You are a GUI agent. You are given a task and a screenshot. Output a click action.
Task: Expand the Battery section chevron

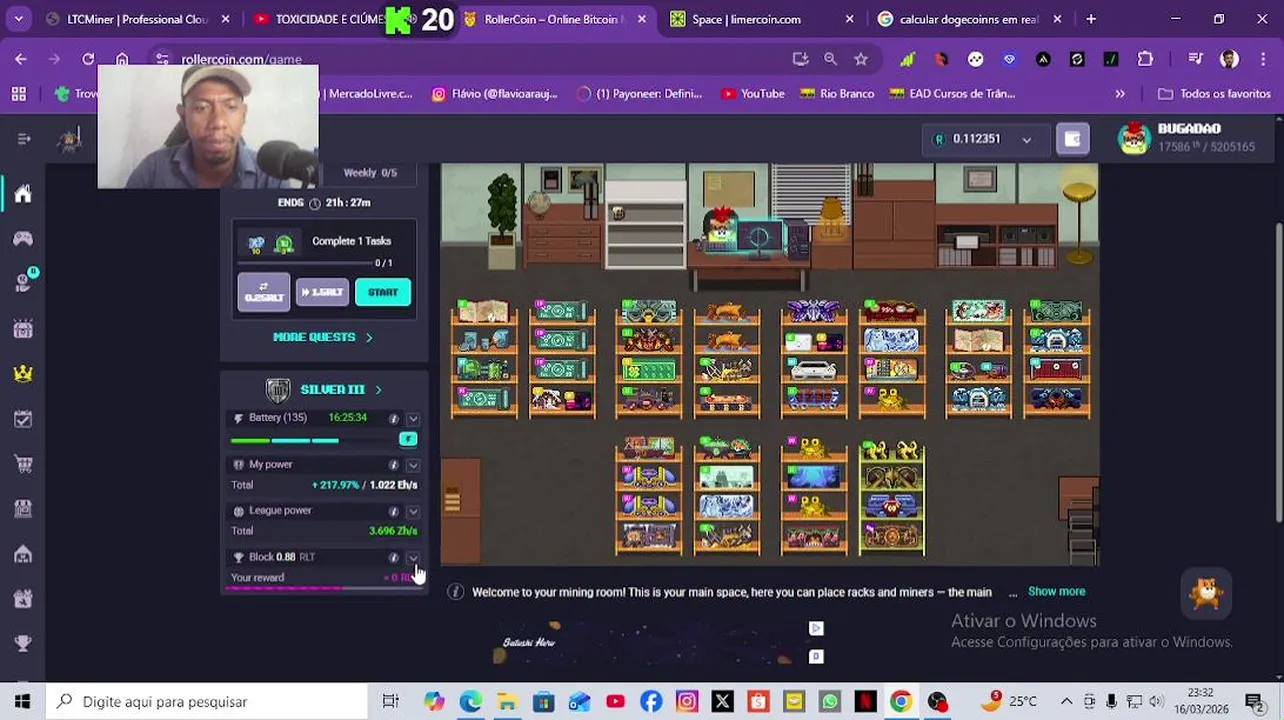tap(413, 418)
